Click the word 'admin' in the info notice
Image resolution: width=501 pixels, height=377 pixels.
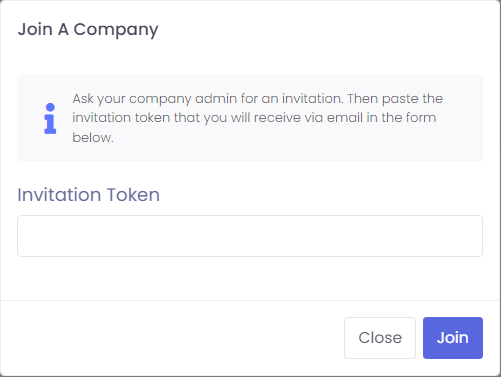216,99
